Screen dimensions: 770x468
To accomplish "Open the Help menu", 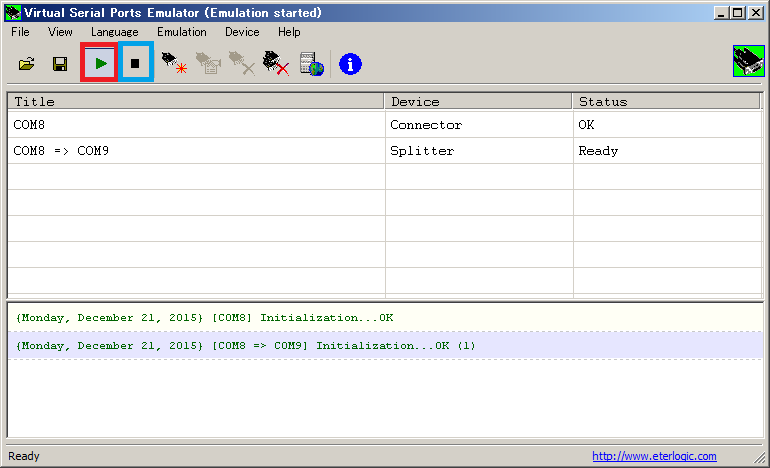I will (x=289, y=32).
